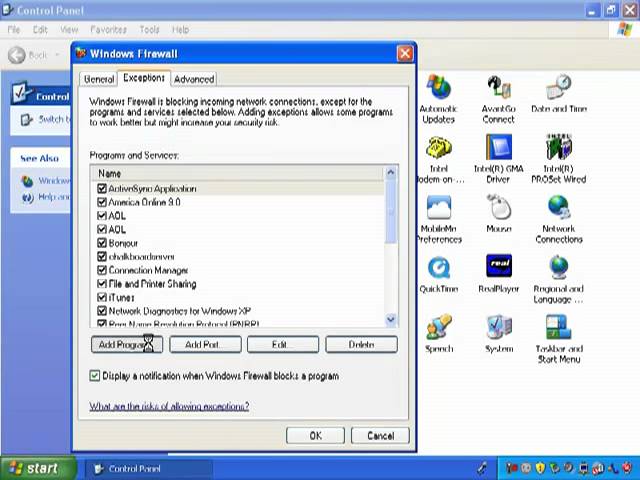This screenshot has height=480, width=640.
Task: Click the programs list scroll up arrow
Action: [x=391, y=173]
